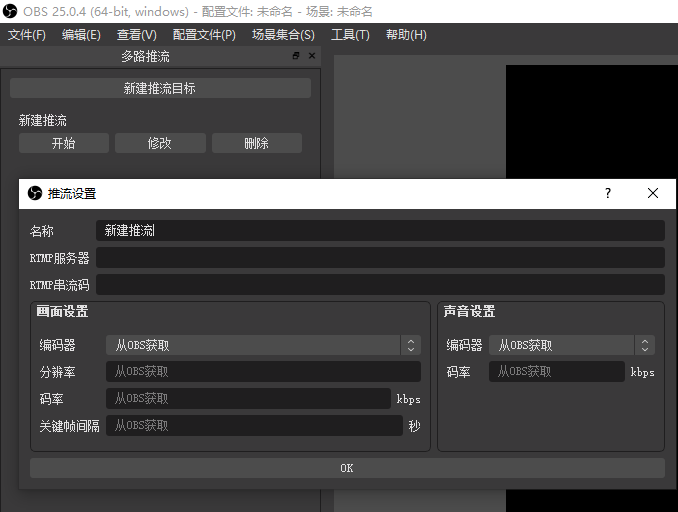678x512 pixels.
Task: Focus the 声音设置 码率 input field
Action: point(557,371)
